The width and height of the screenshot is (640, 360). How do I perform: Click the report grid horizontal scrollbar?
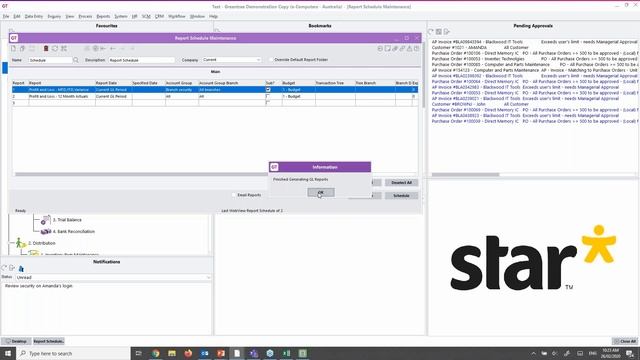click(x=141, y=174)
